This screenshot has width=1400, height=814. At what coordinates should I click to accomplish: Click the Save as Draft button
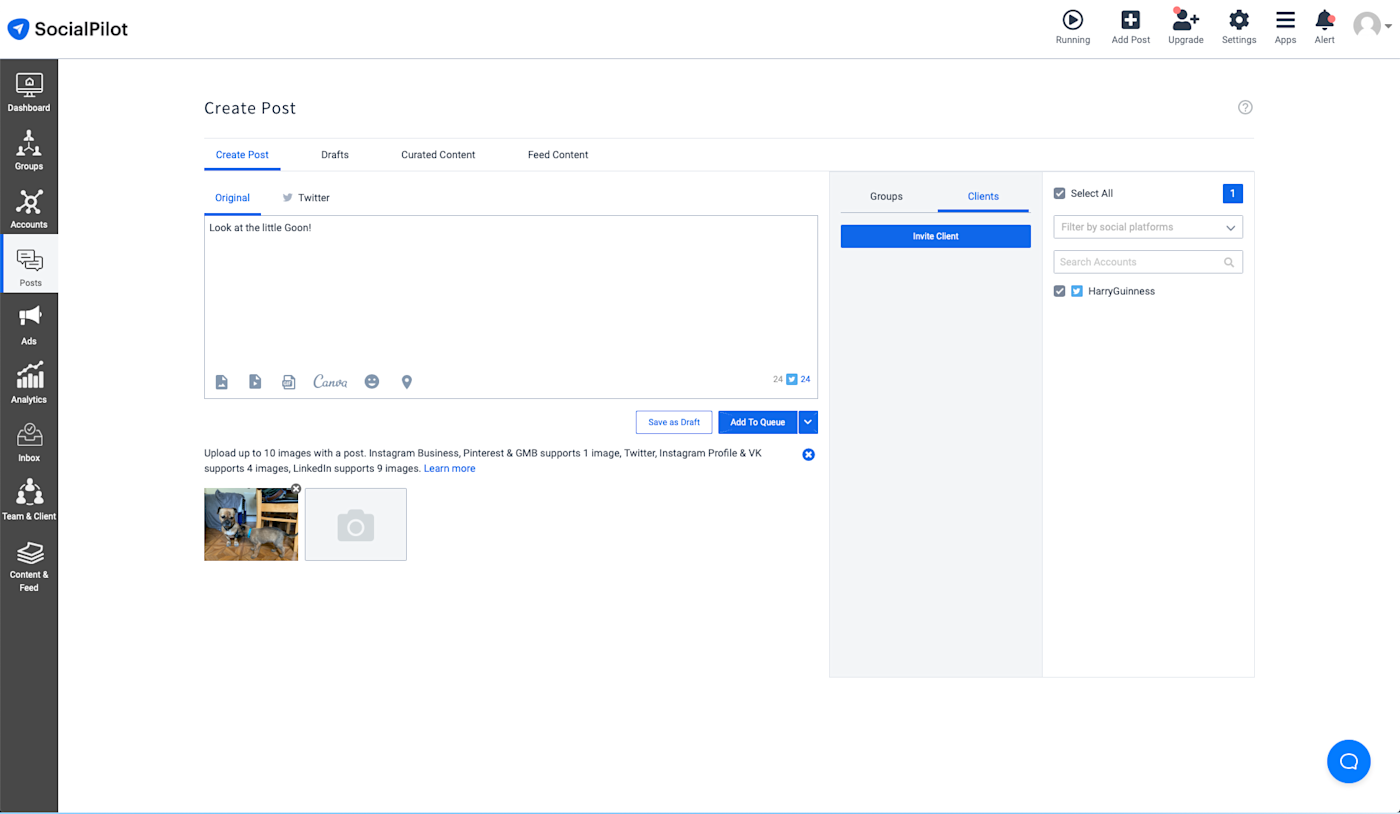[x=674, y=422]
